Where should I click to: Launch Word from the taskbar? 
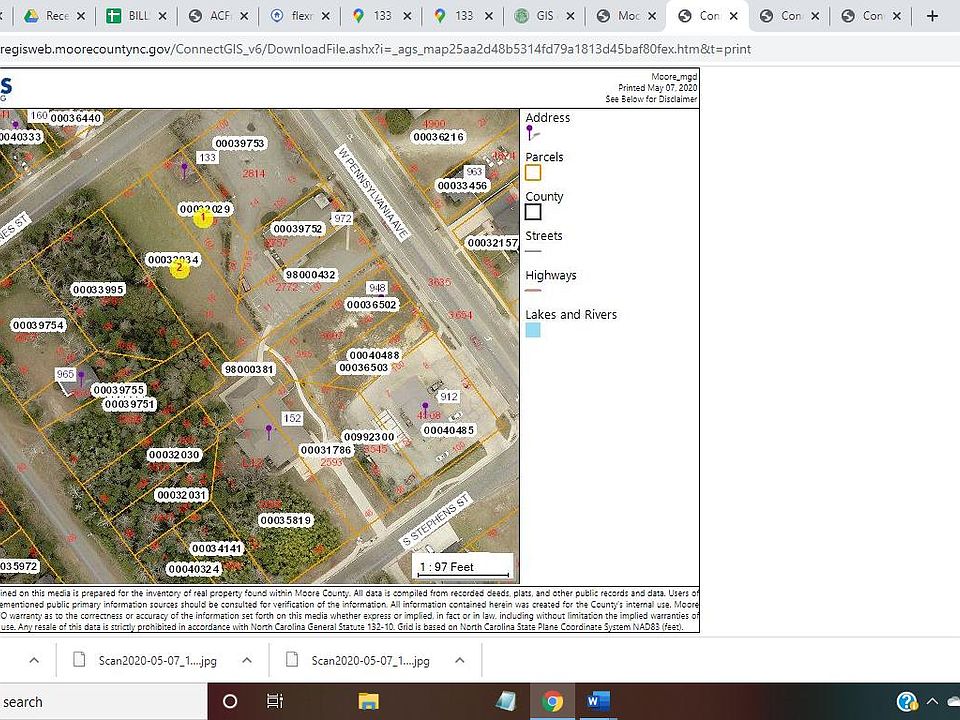coord(598,701)
